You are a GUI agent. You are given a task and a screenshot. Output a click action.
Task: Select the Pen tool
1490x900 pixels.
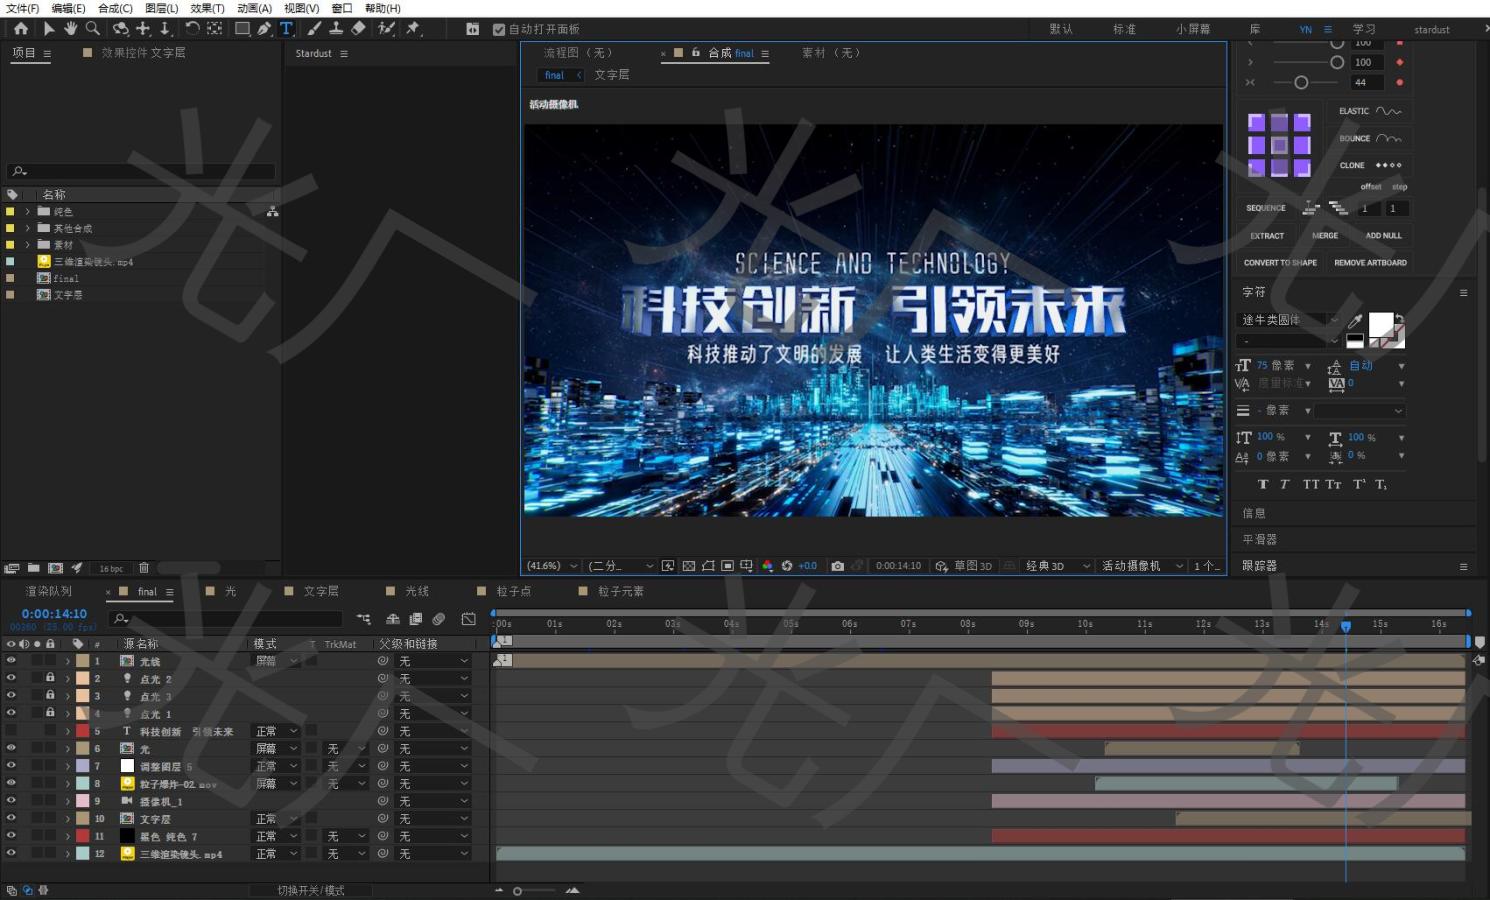coord(264,28)
